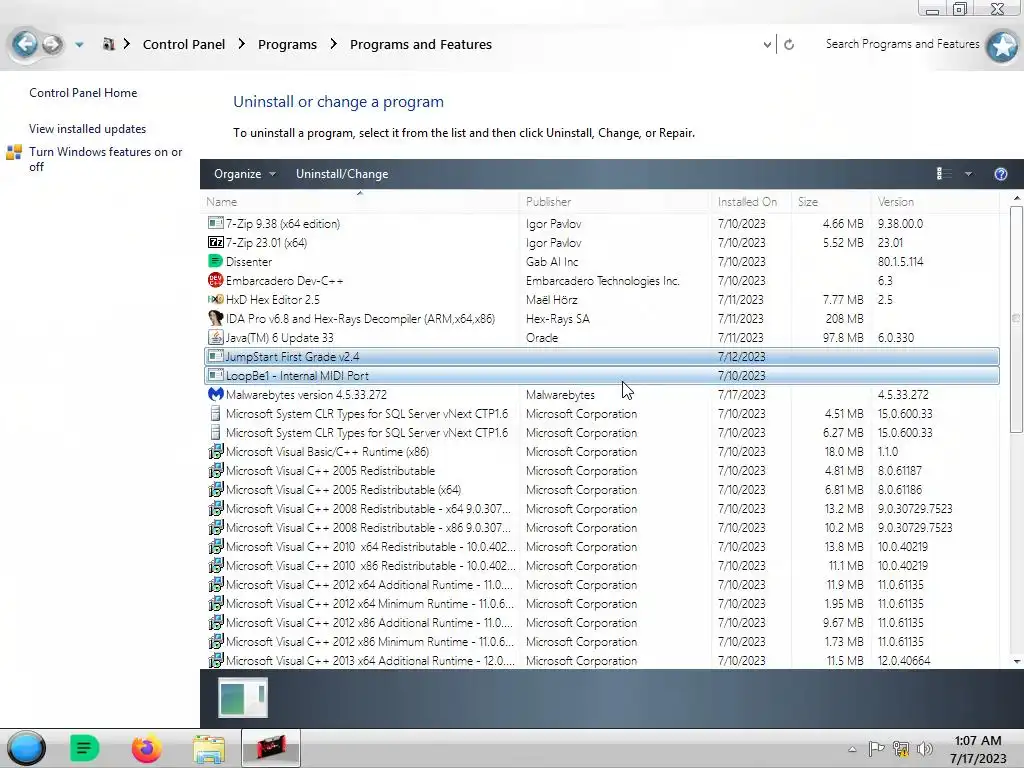Image resolution: width=1024 pixels, height=768 pixels.
Task: Select Programs and Features breadcrumb
Action: [421, 44]
